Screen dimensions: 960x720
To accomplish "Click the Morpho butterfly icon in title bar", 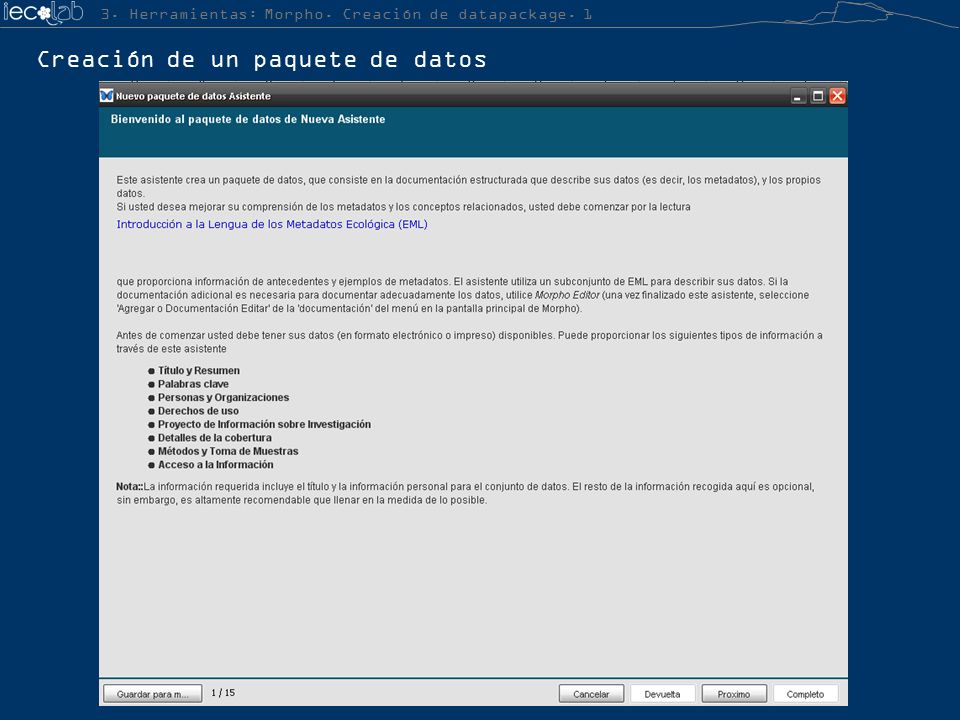I will pos(107,96).
